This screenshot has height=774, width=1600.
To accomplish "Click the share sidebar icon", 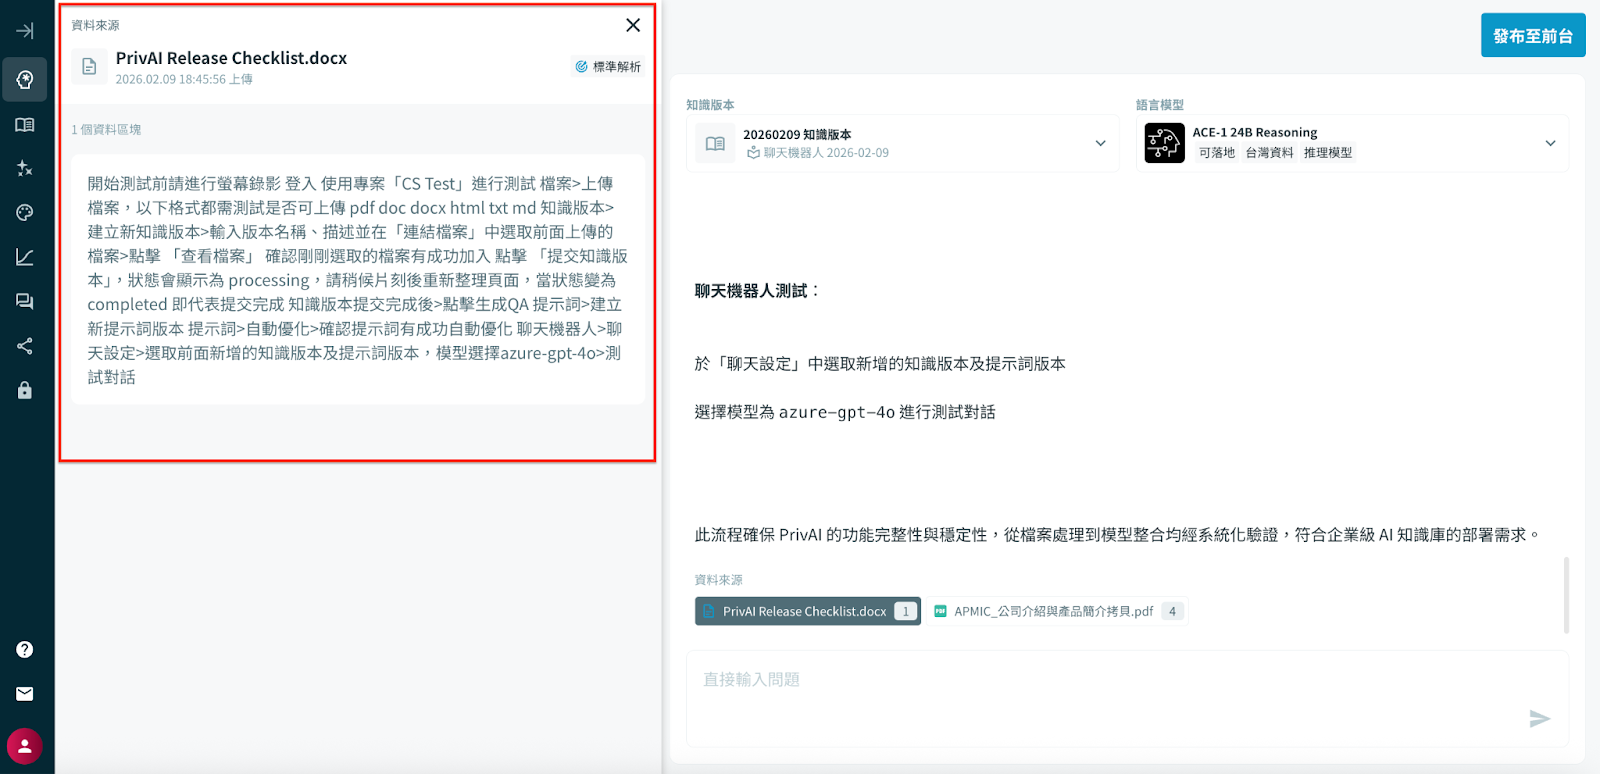I will (x=25, y=346).
